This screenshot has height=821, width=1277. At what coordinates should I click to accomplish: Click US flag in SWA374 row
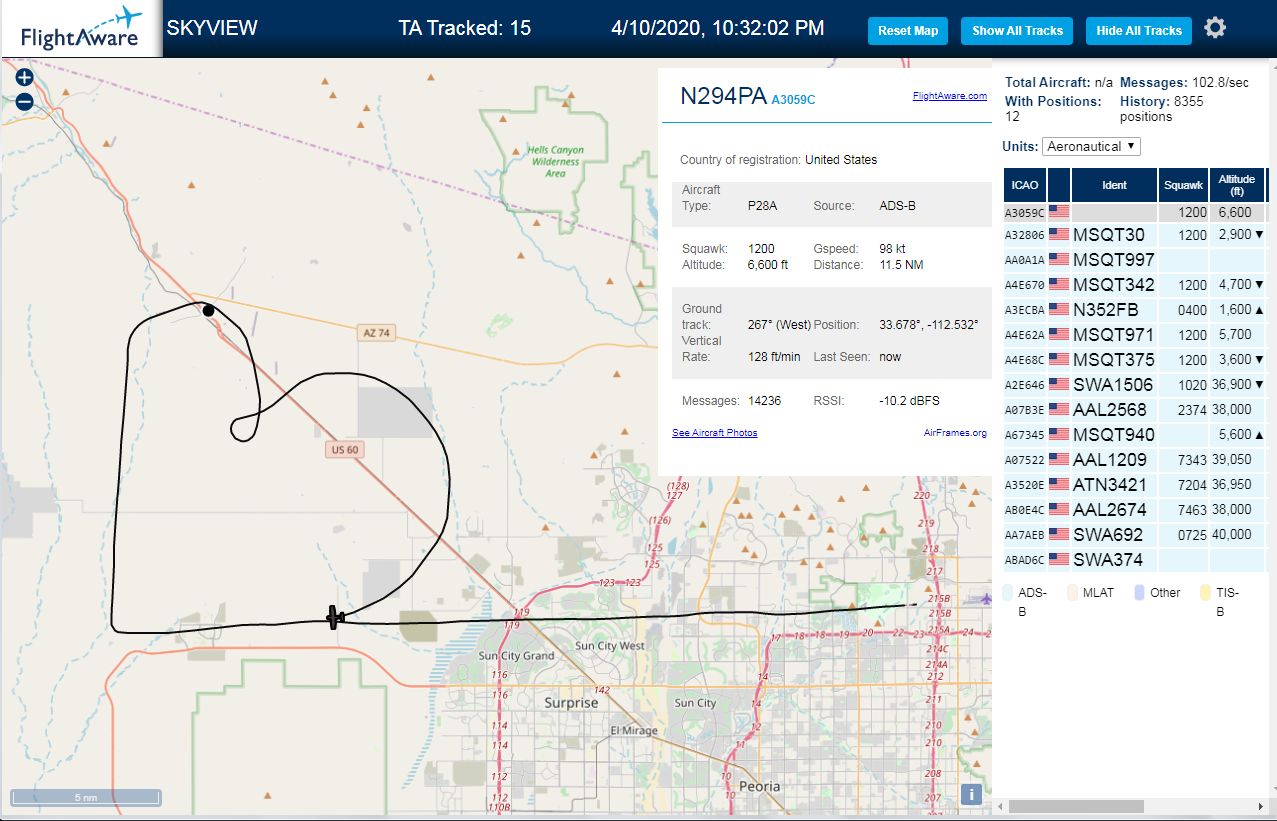(1059, 560)
